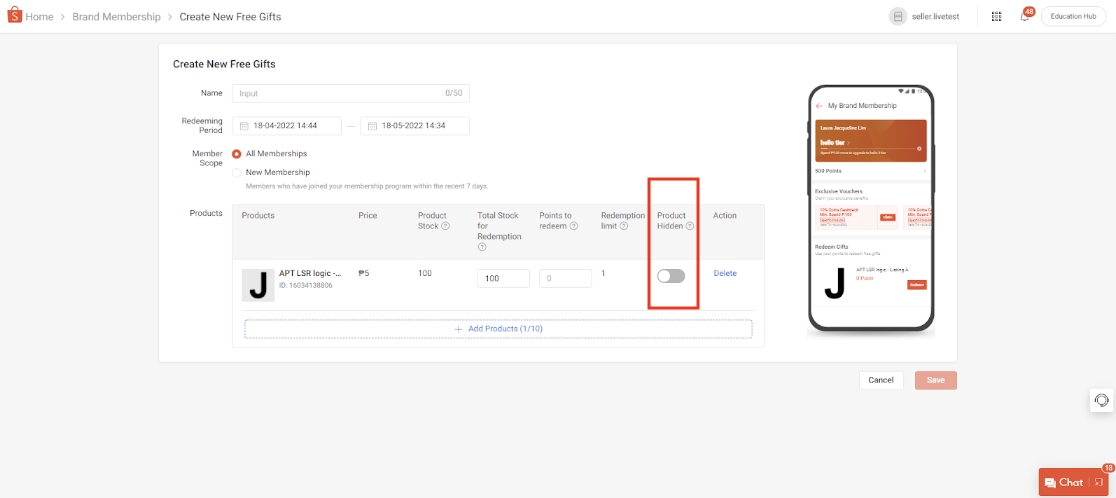
Task: Open the apps grid icon
Action: click(996, 16)
